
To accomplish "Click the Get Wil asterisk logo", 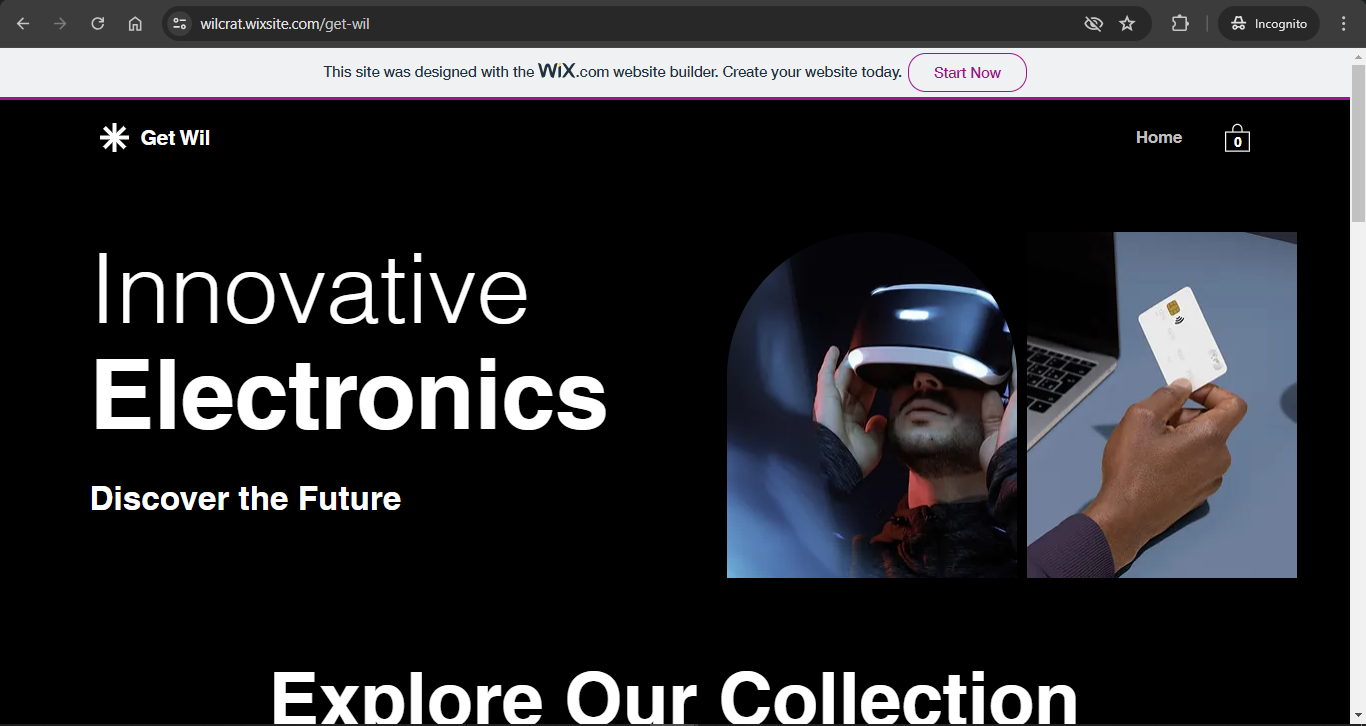I will 114,138.
